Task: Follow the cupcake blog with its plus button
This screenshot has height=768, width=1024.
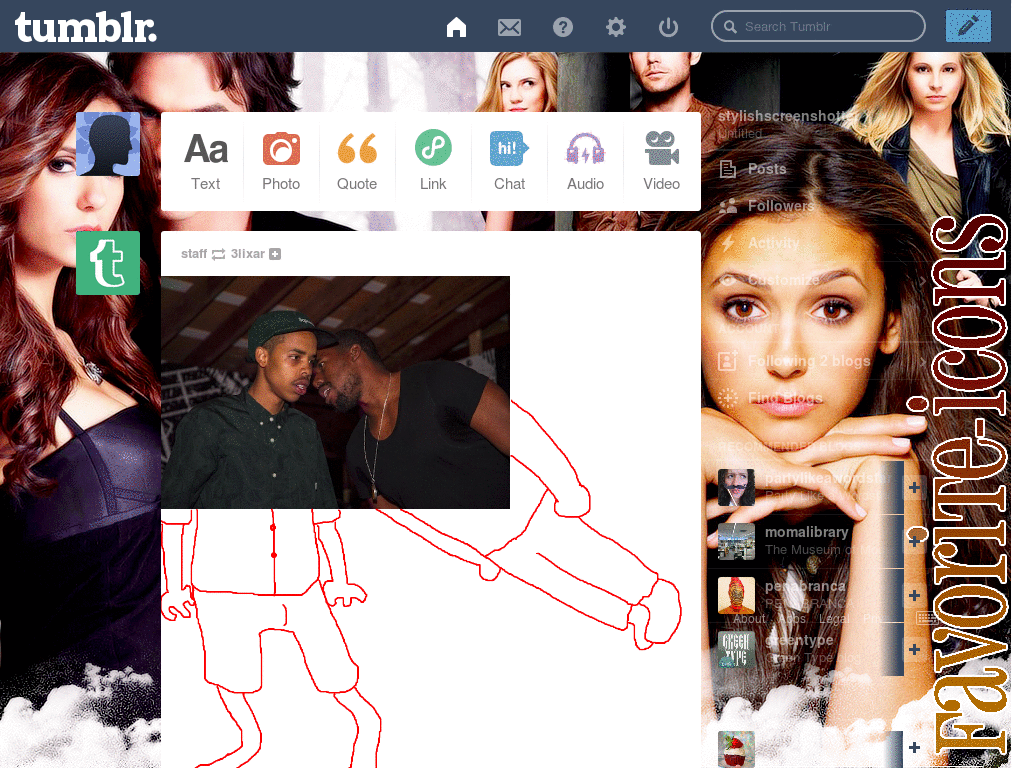Action: (x=914, y=747)
